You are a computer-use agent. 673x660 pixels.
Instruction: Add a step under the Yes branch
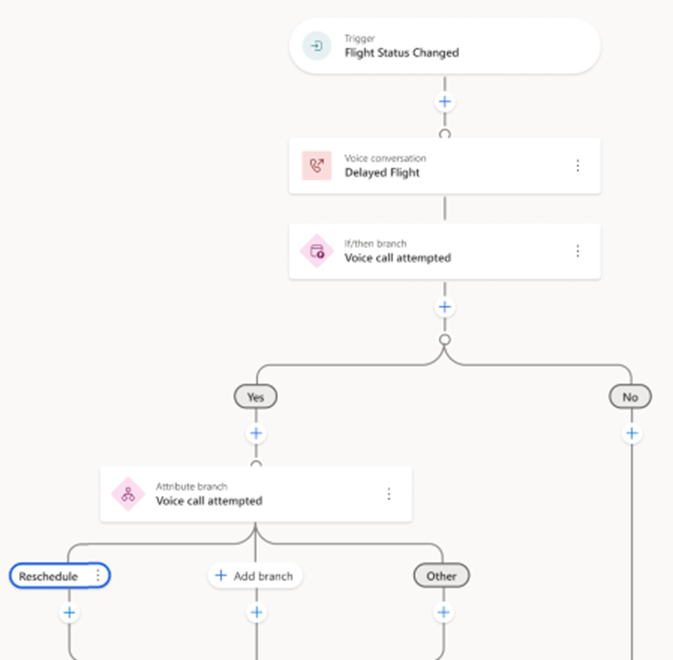pyautogui.click(x=256, y=433)
